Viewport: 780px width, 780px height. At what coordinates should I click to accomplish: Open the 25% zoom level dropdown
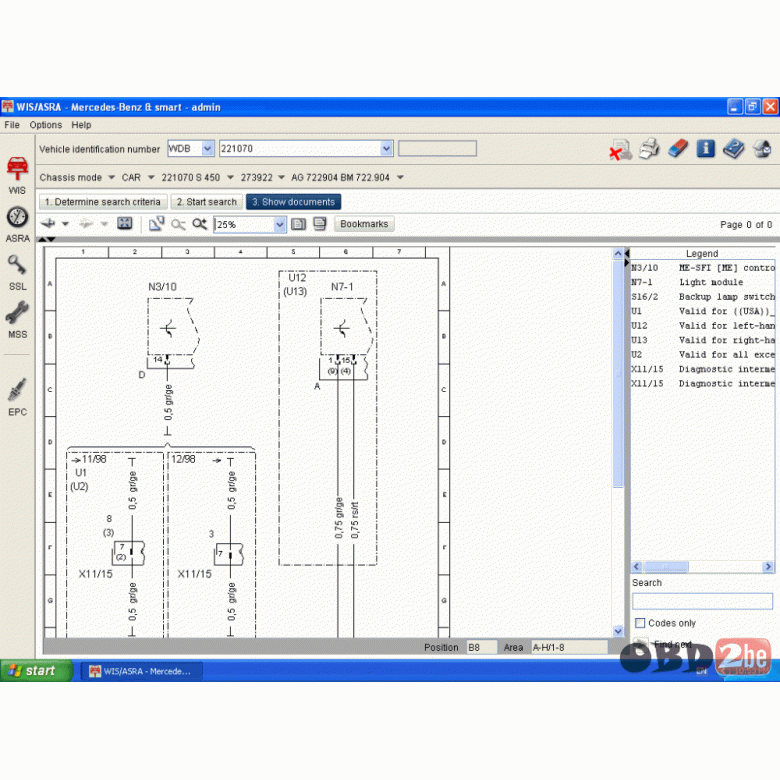click(280, 225)
